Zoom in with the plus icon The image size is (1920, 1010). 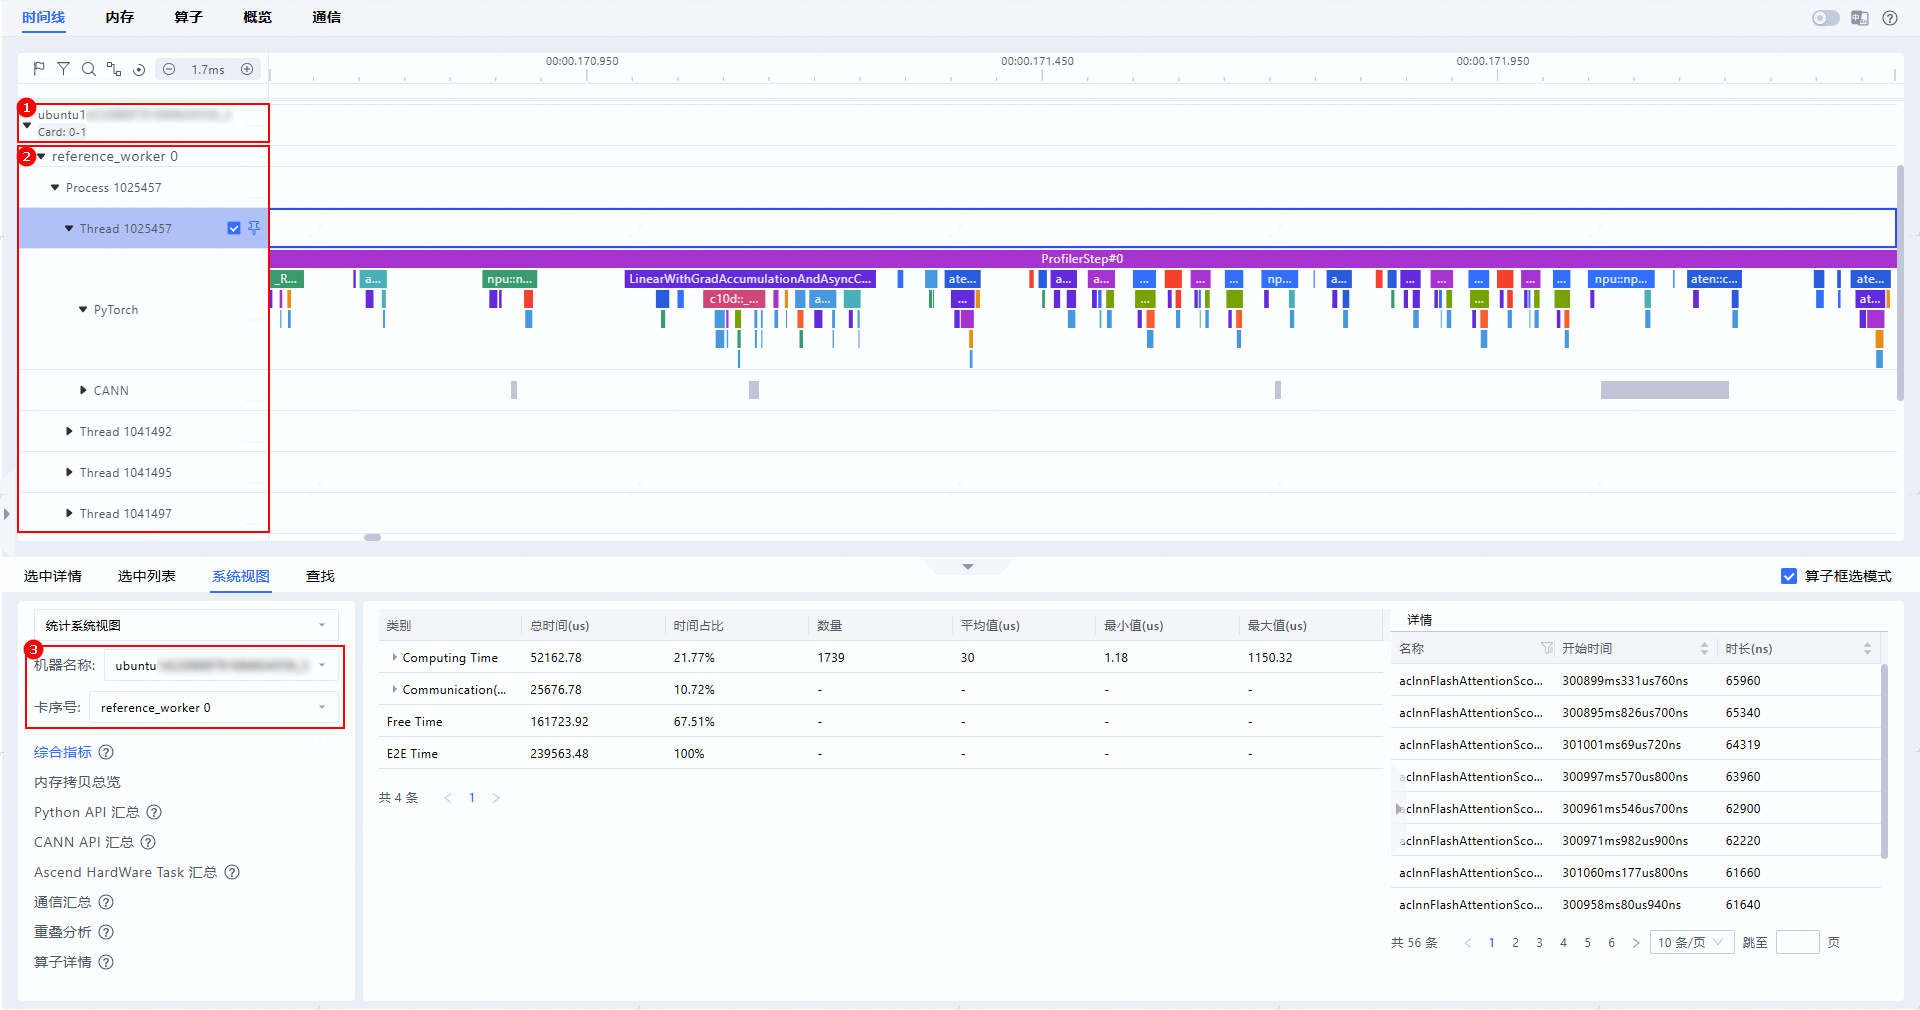(247, 69)
